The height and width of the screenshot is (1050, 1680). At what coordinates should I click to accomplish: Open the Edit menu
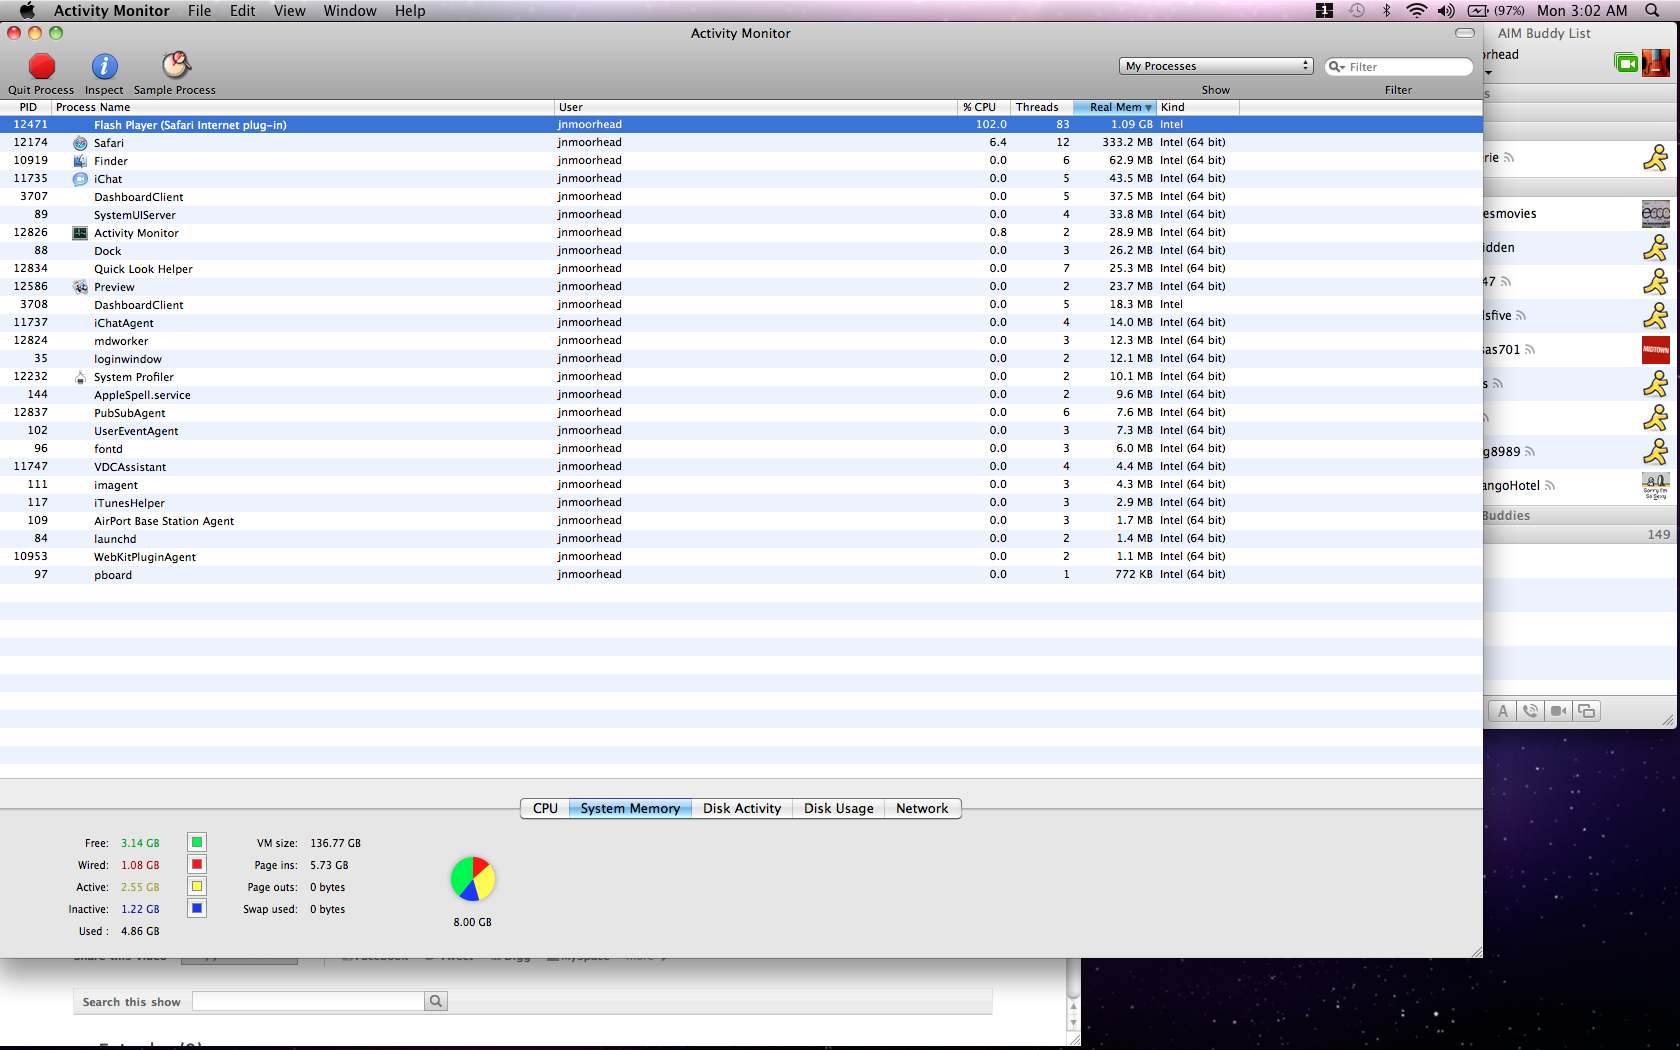(242, 11)
